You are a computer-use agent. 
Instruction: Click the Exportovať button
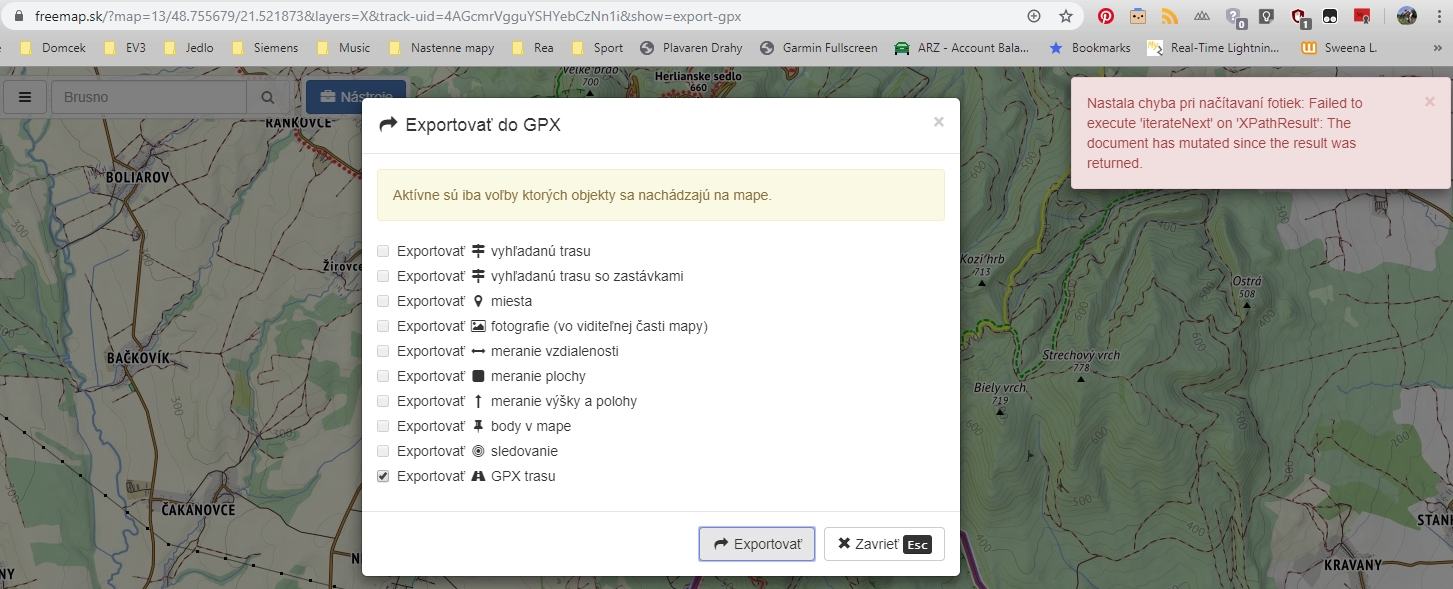click(x=756, y=544)
